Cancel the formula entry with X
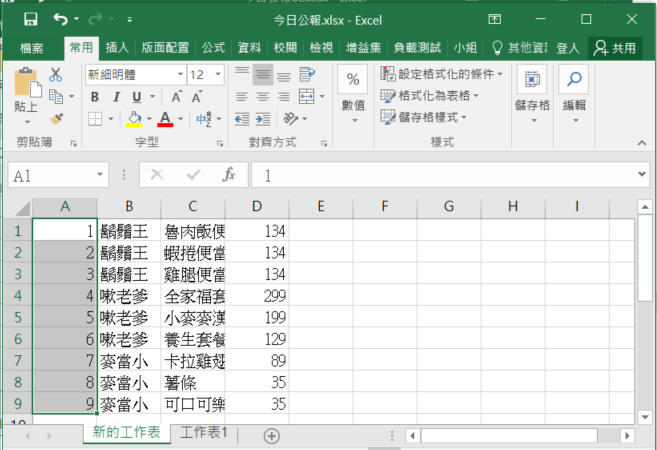This screenshot has width=657, height=450. coord(157,174)
